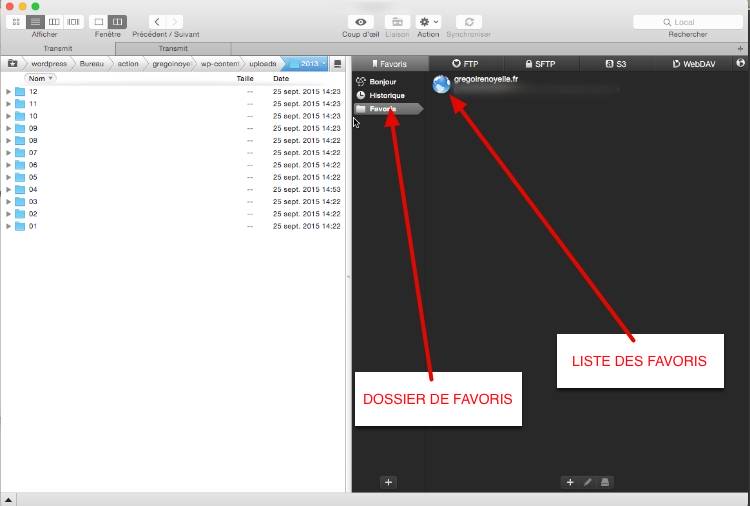Switch to column view mode
750x506 pixels.
tap(54, 22)
